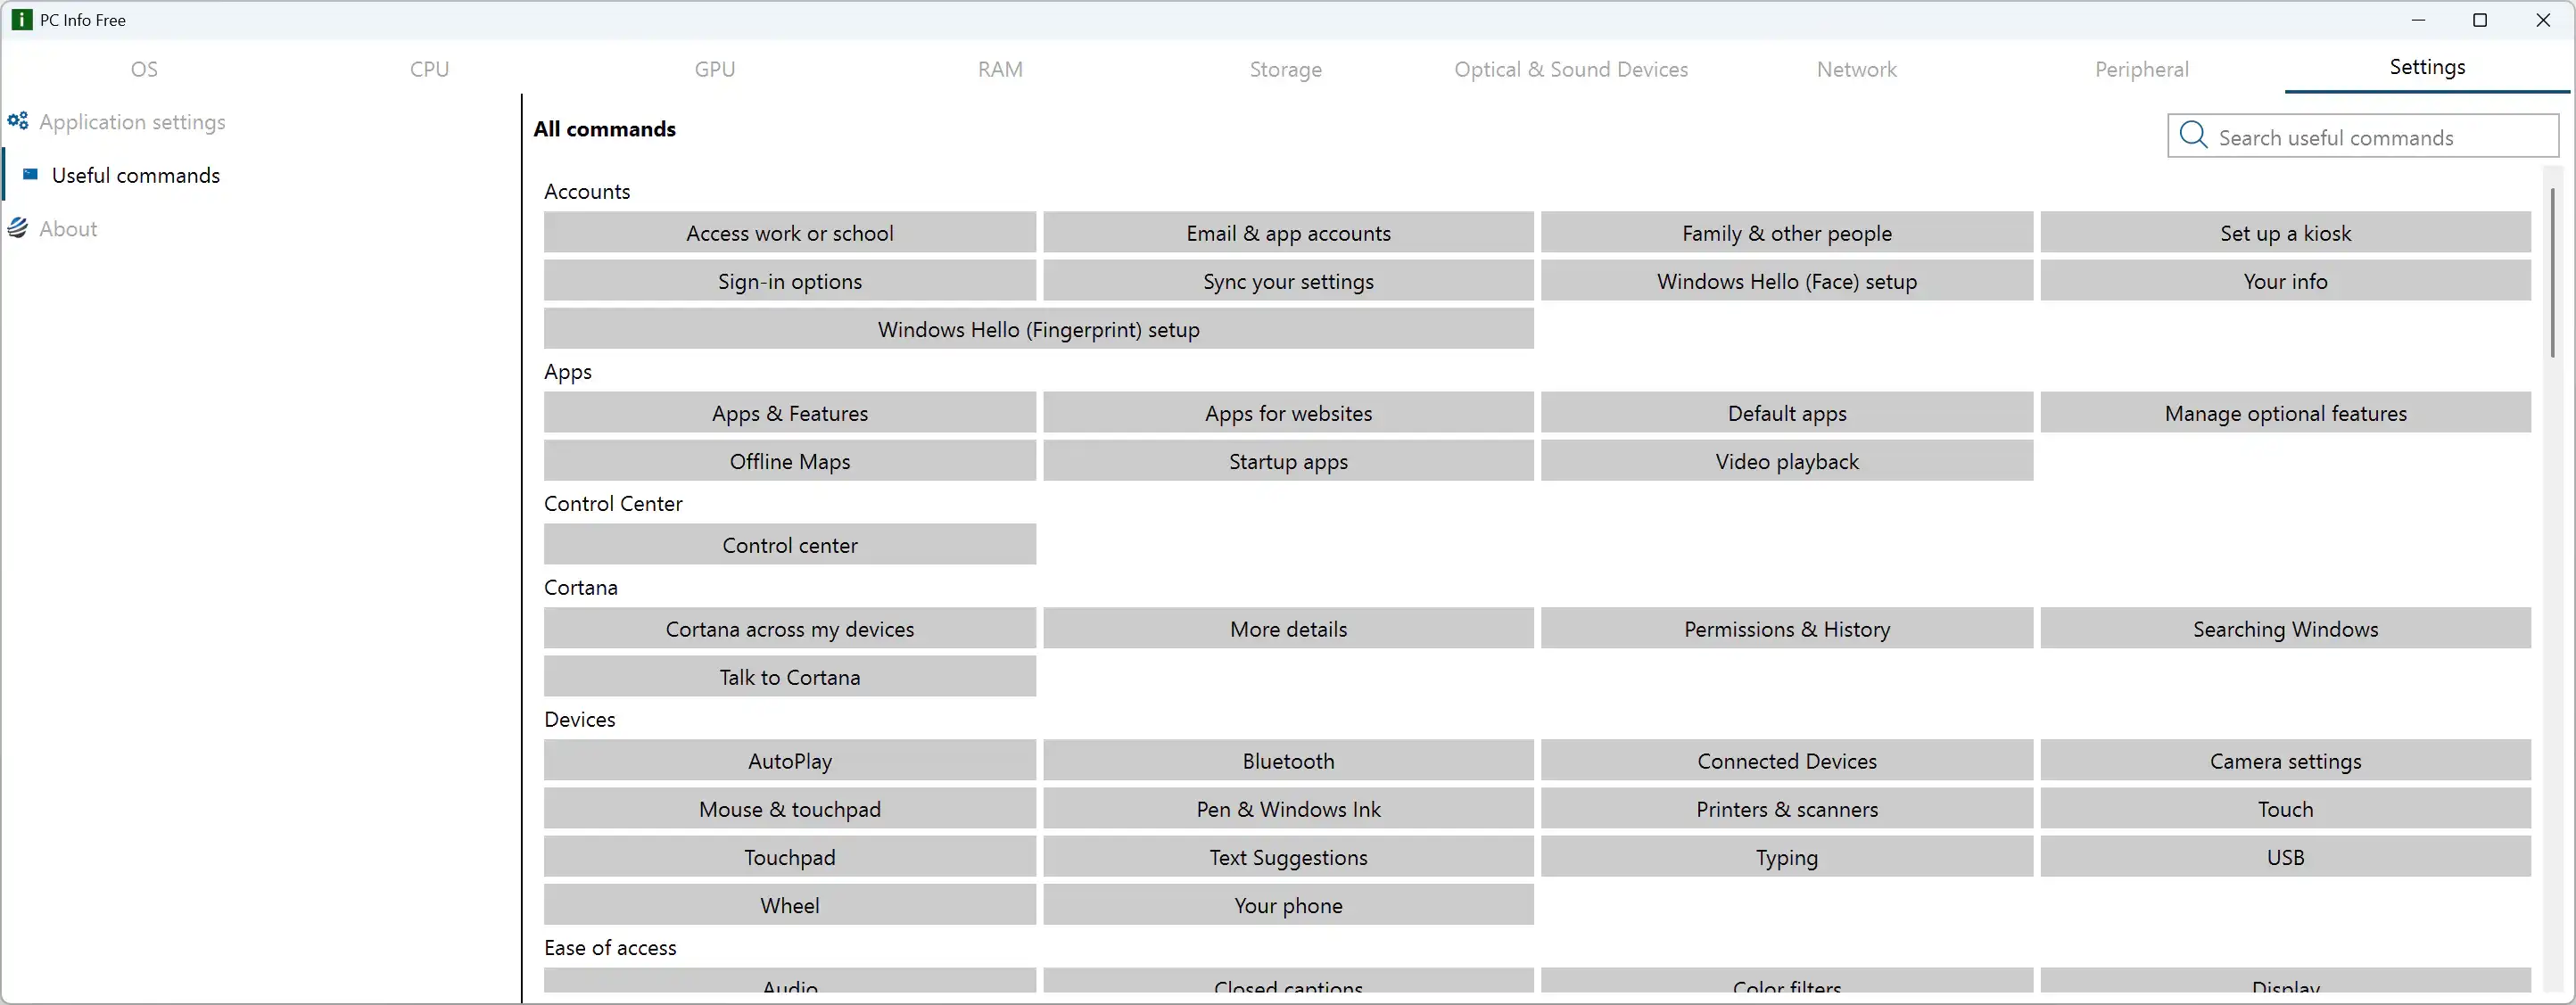Open the Startup apps command
Screen dimensions: 2576x1005
pyautogui.click(x=1288, y=461)
